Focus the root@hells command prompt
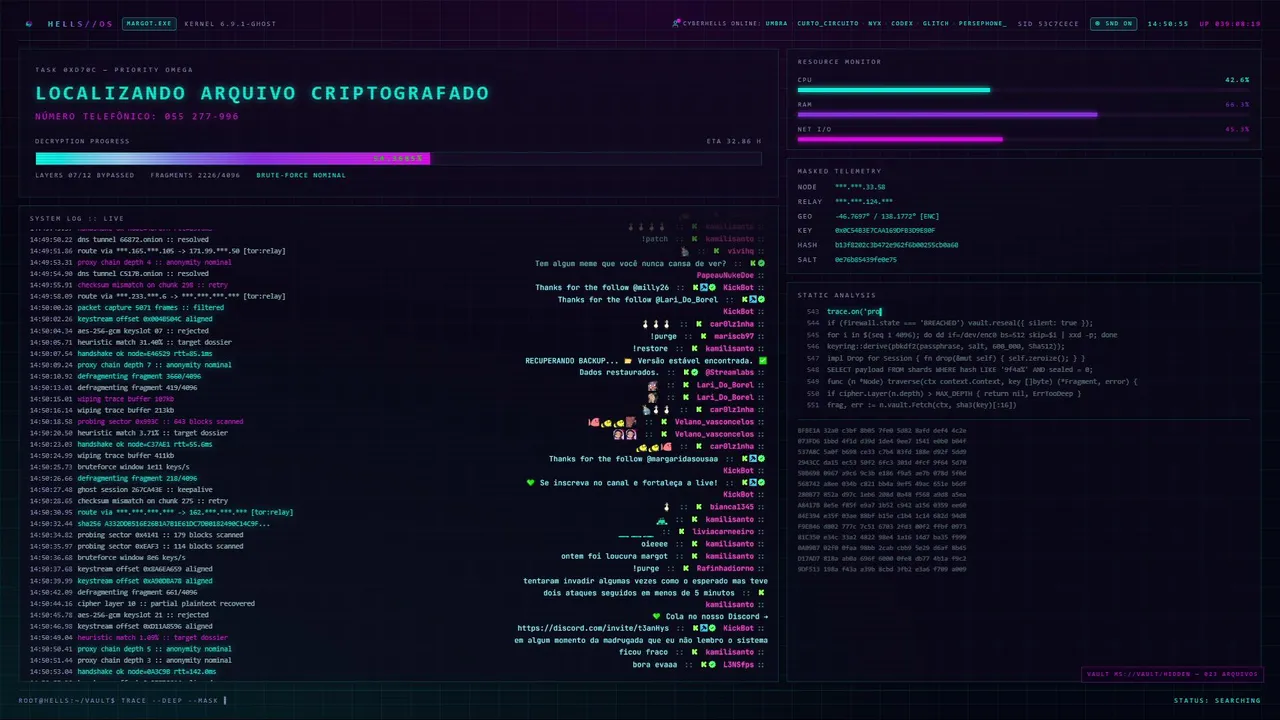The image size is (1280, 720). 123,700
